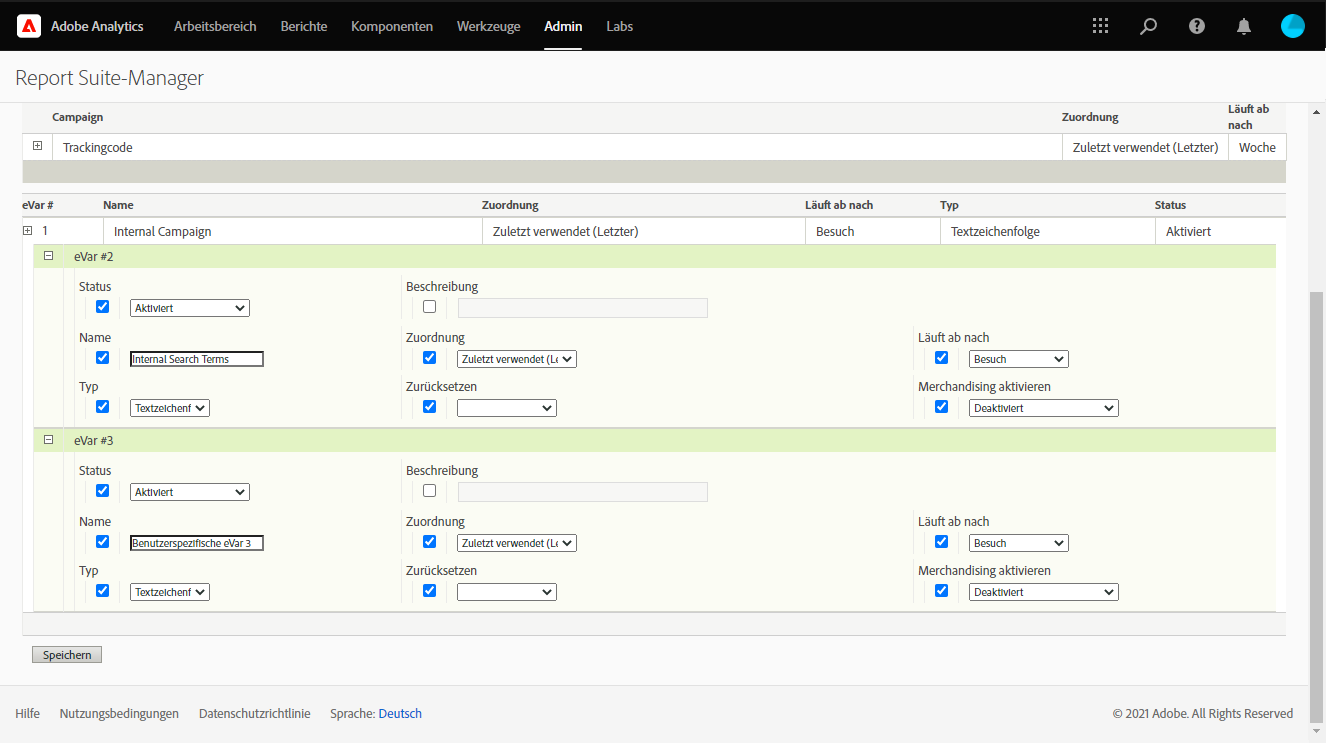Viewport: 1326px width, 743px height.
Task: Open the help question mark icon
Action: (x=1196, y=26)
